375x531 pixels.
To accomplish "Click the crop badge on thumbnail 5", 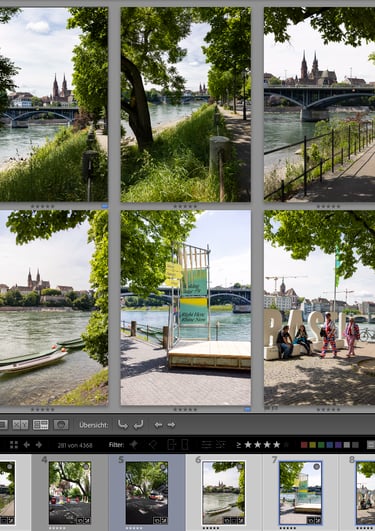I will pyautogui.click(x=156, y=521).
